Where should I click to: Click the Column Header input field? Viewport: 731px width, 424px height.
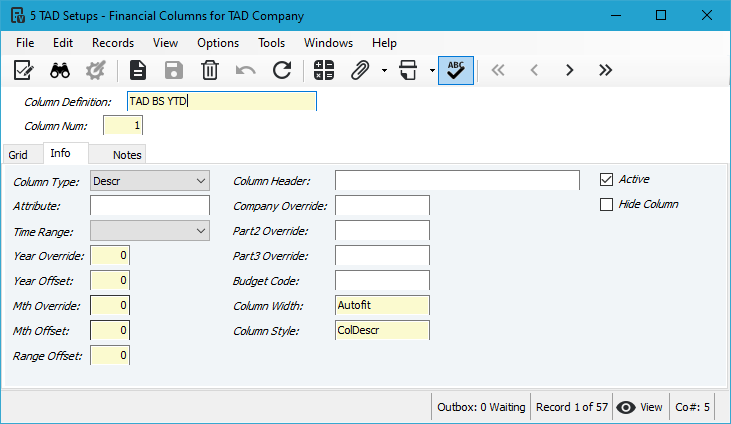457,180
